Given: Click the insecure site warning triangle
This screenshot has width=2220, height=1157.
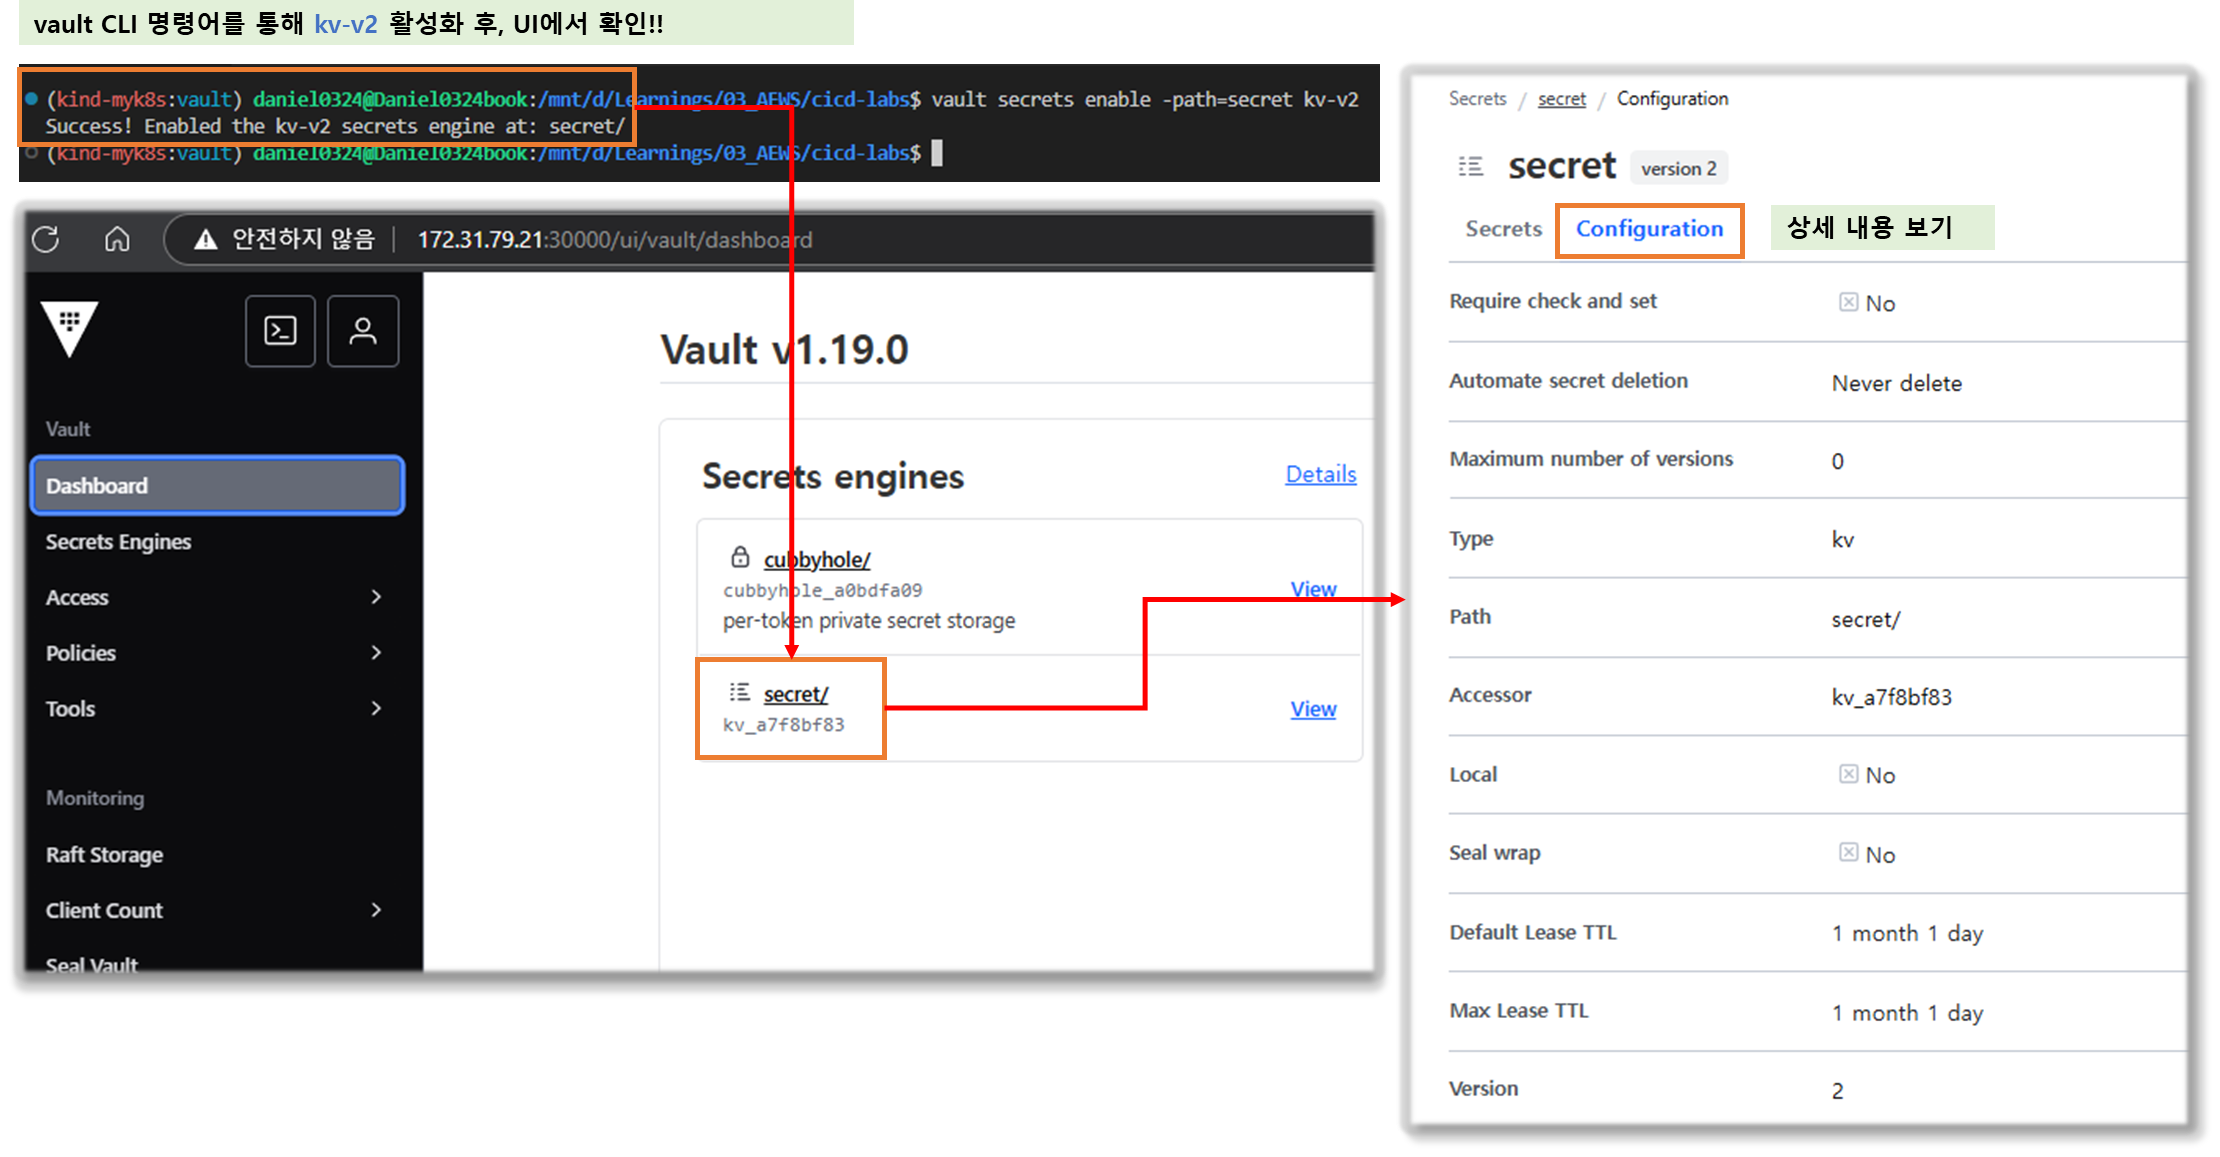Looking at the screenshot, I should point(206,240).
